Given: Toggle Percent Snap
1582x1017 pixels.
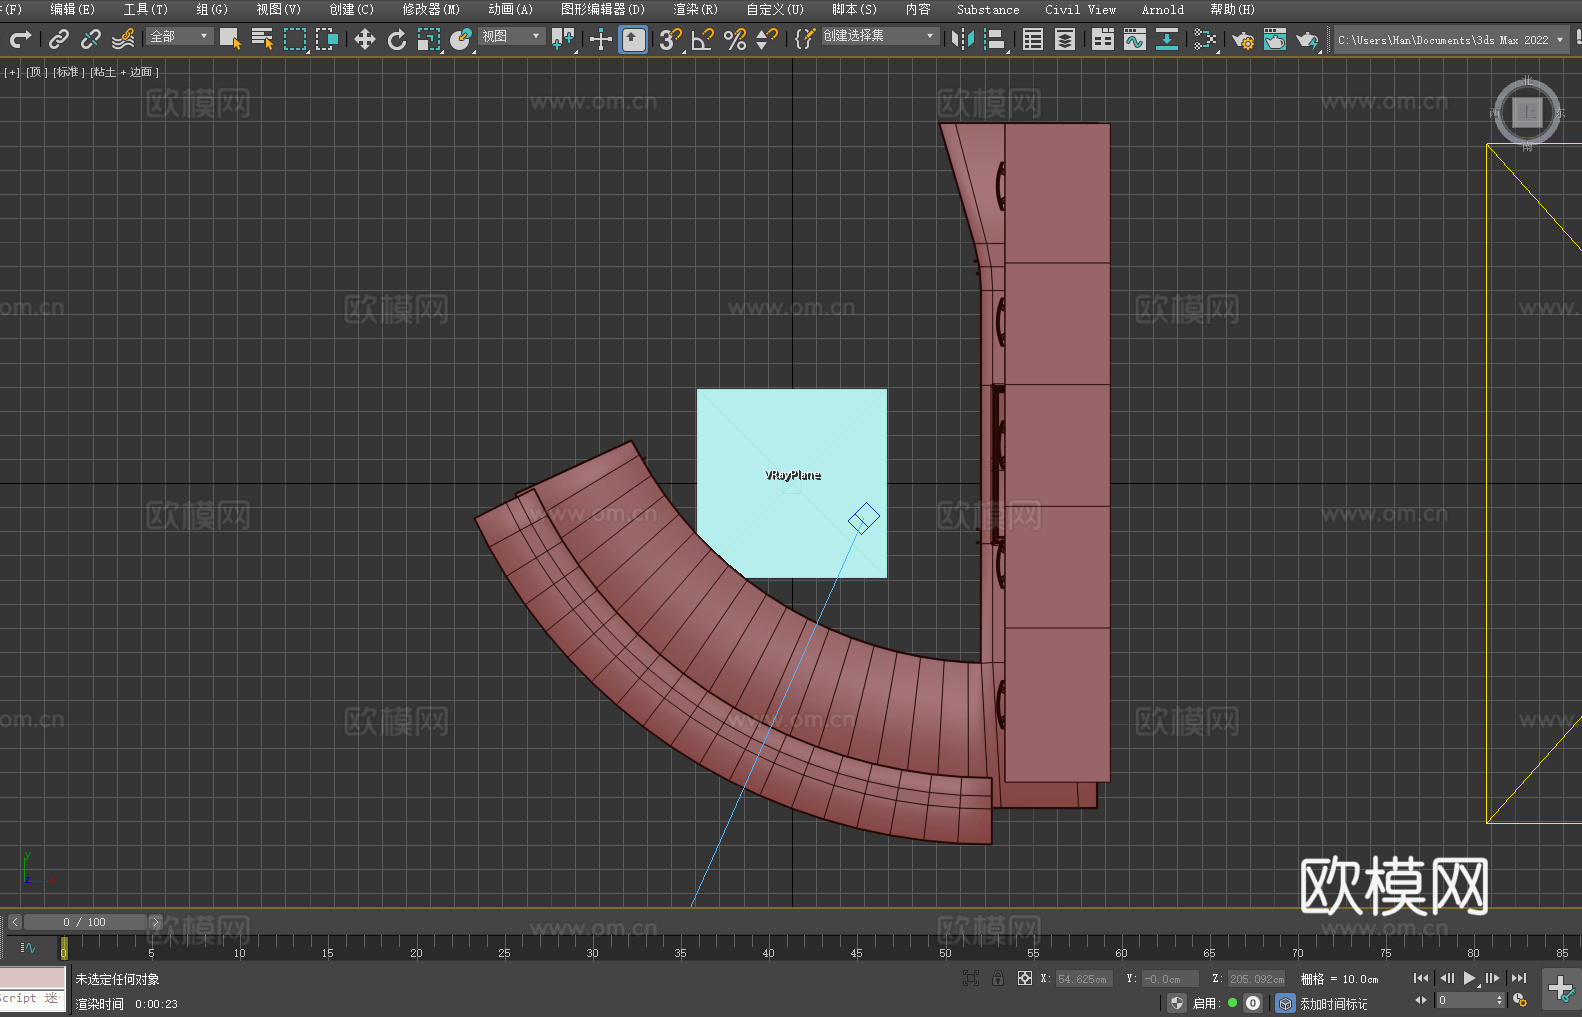Looking at the screenshot, I should click(x=735, y=39).
